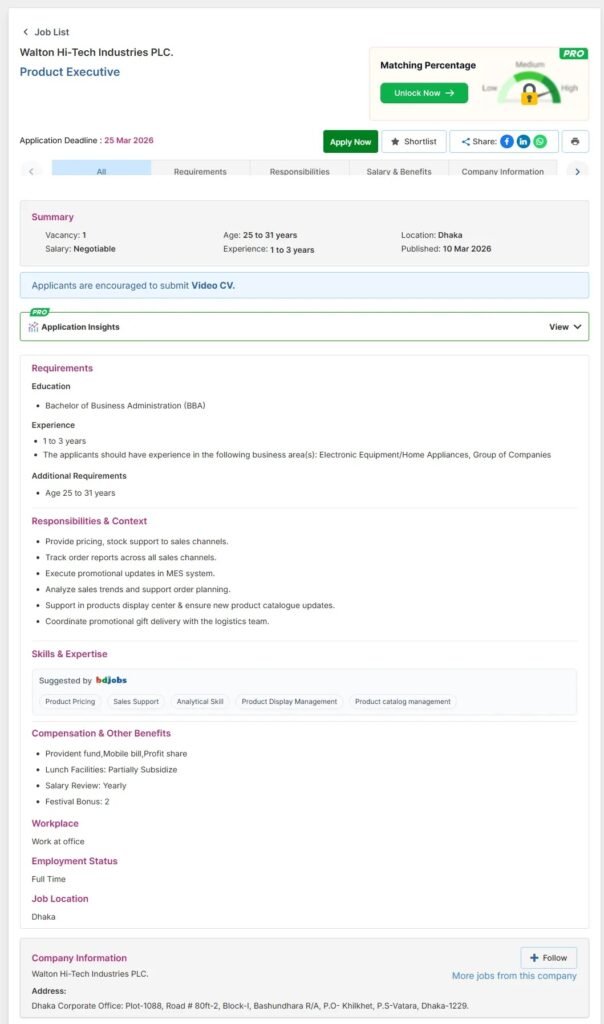Click the Apply Now button
The image size is (604, 1024).
click(x=350, y=142)
